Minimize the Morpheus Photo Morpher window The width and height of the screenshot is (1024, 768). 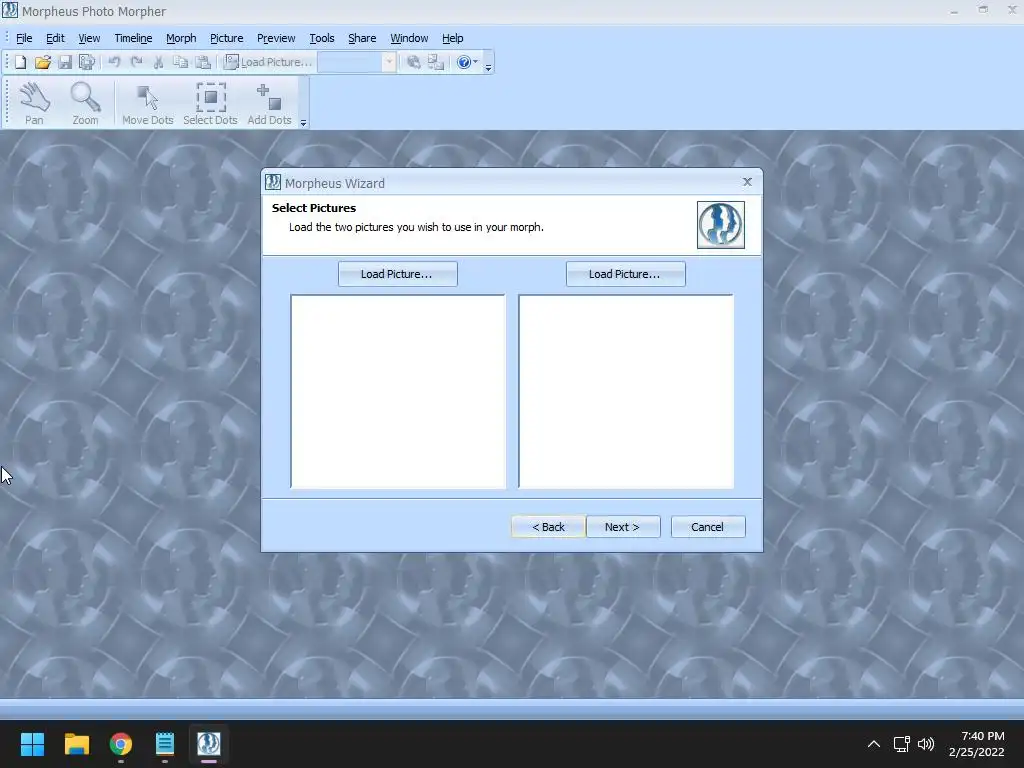click(x=954, y=11)
